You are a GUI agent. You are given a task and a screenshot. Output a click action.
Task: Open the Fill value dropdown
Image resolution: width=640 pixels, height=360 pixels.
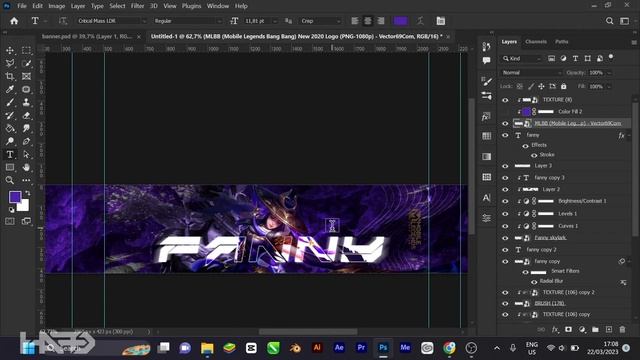[x=609, y=87]
